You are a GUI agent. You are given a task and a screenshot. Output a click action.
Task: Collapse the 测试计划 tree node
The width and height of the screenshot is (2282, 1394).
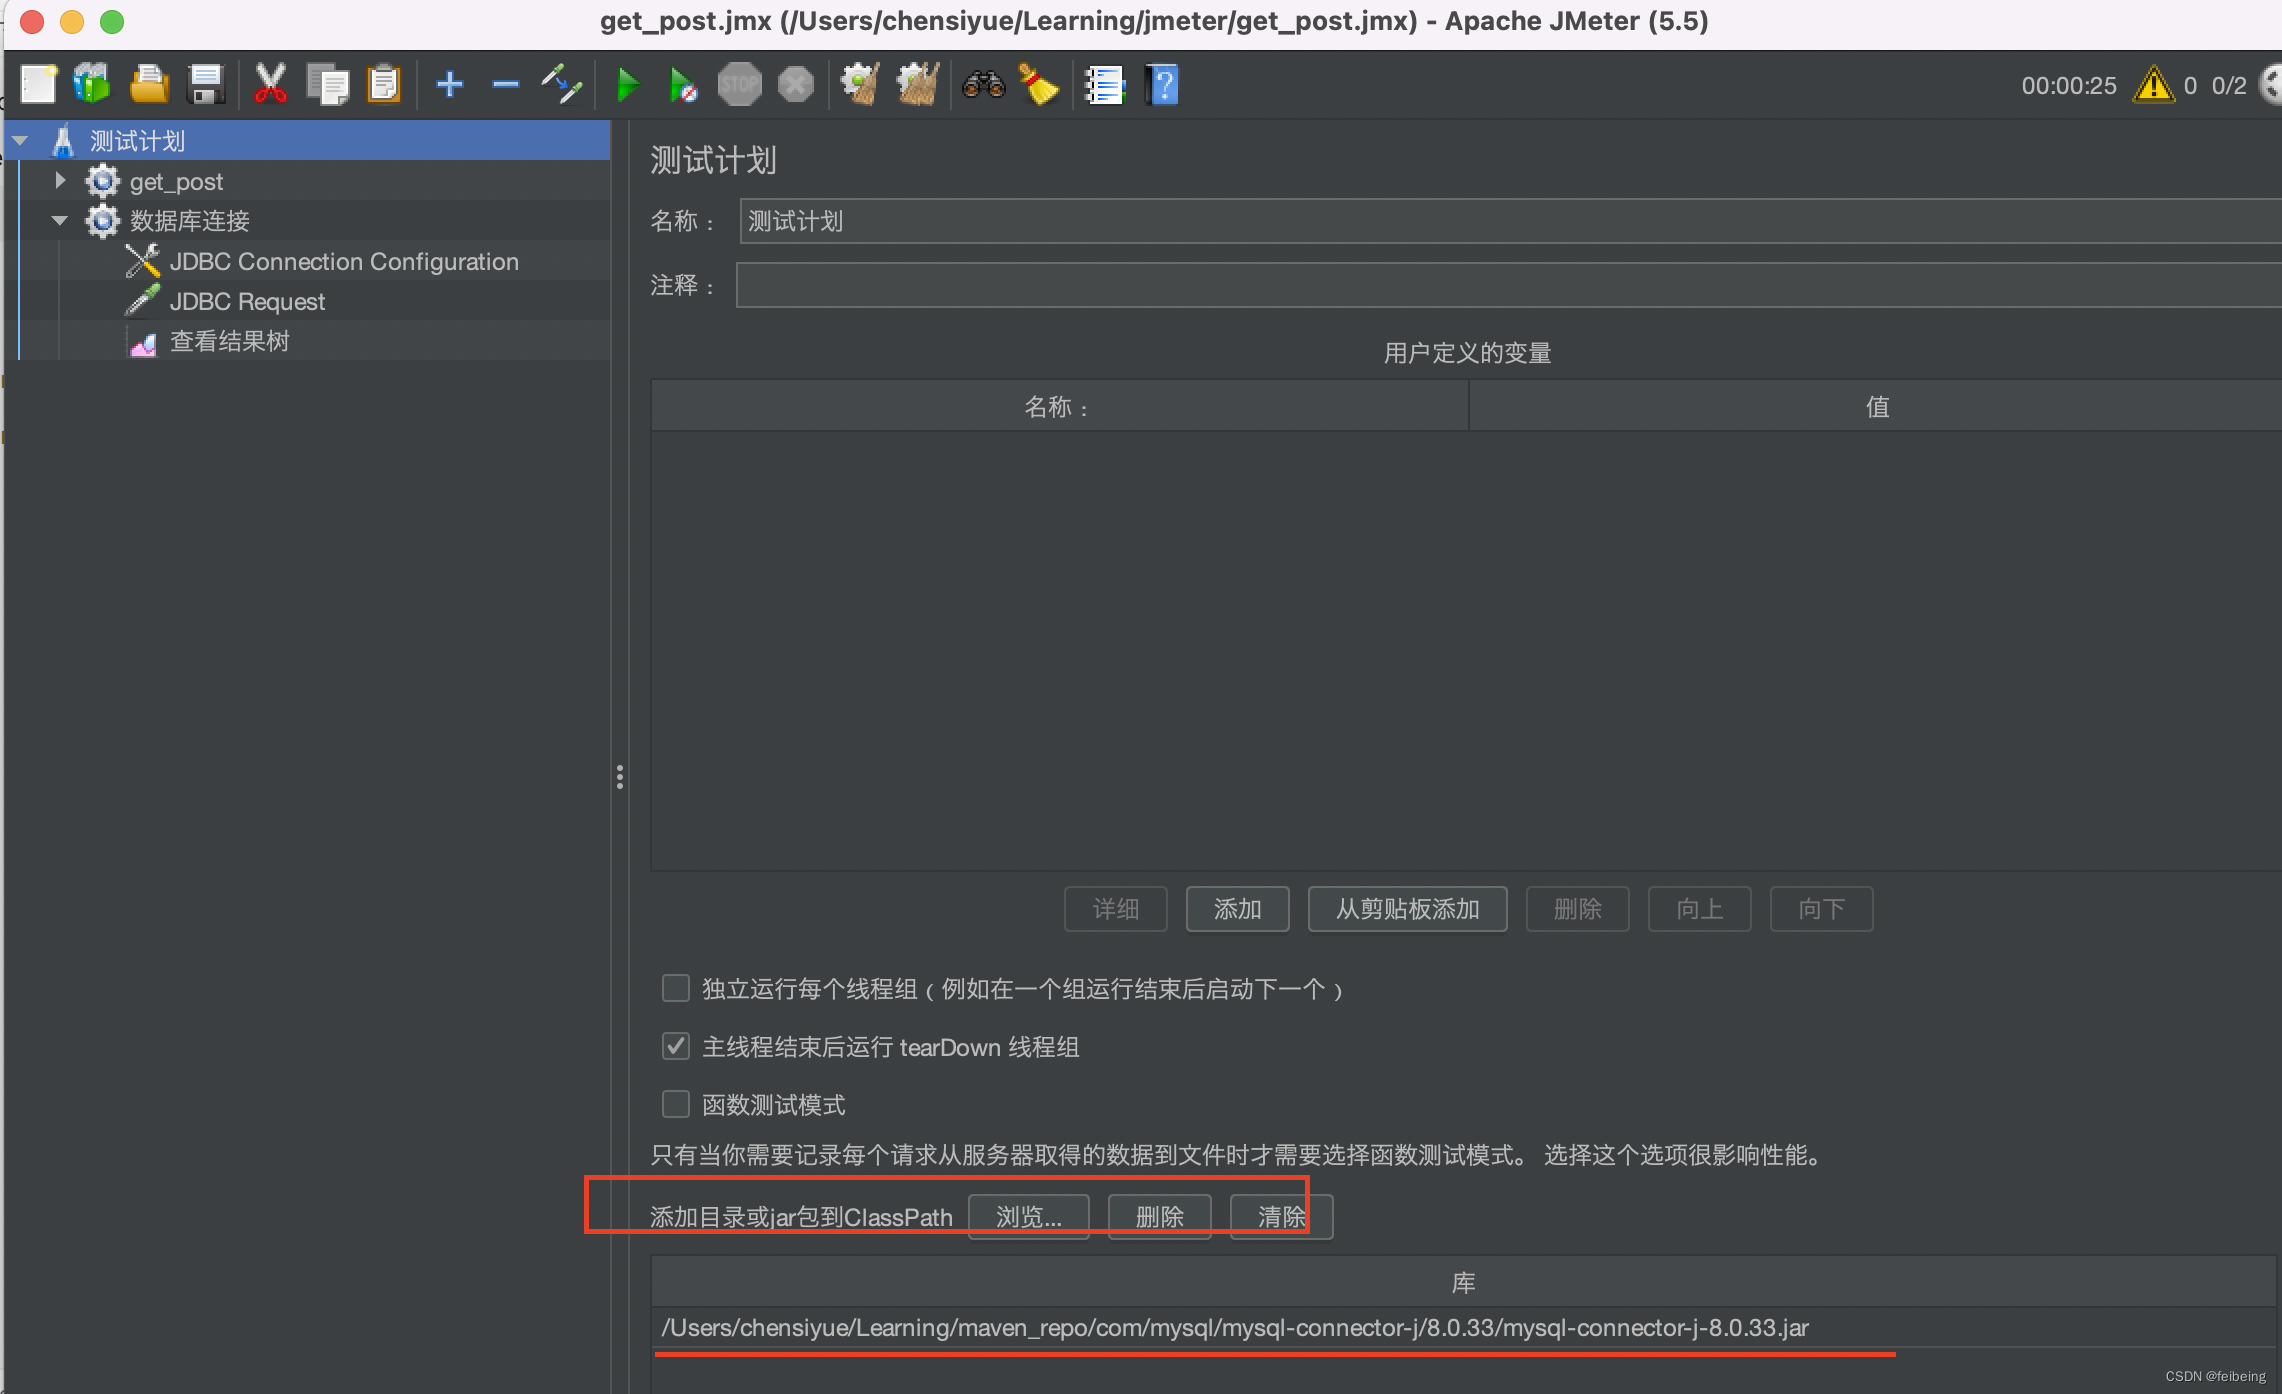coord(20,141)
